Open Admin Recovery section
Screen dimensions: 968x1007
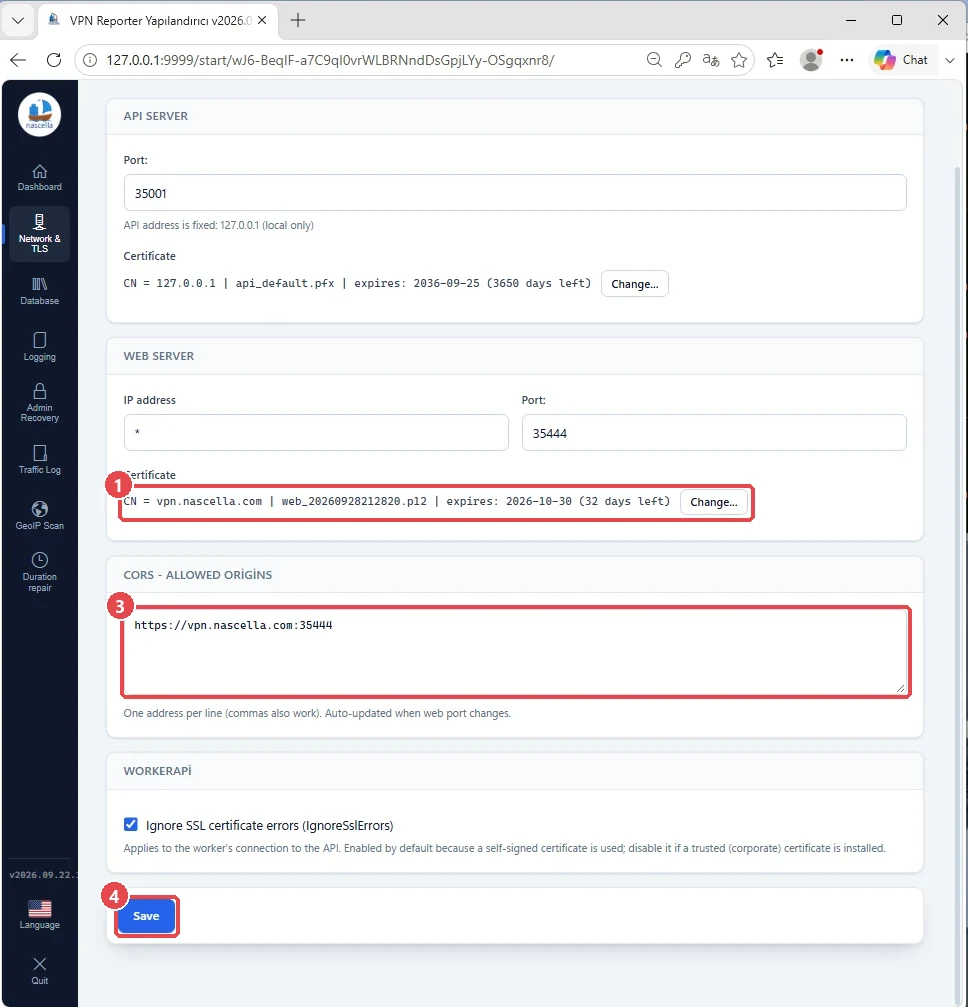point(39,403)
